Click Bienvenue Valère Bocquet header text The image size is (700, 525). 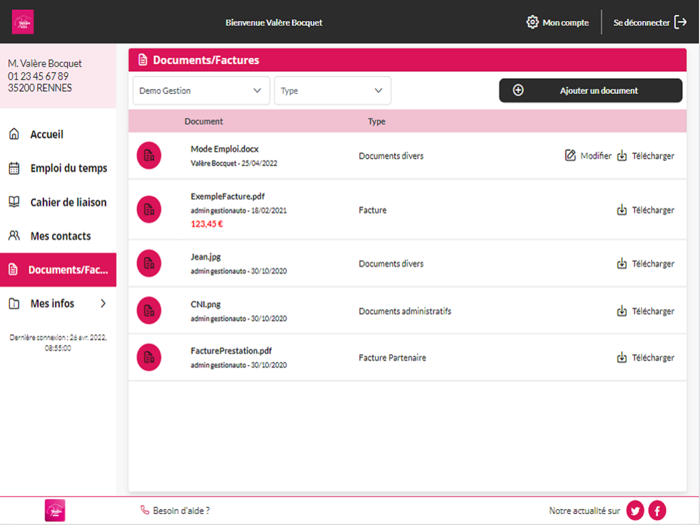coord(274,22)
